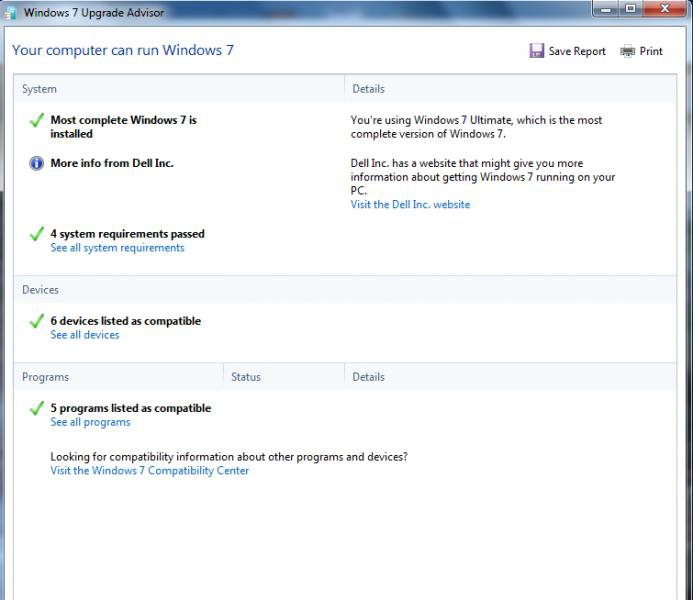Click 'More info from Dell Inc.' text

click(x=112, y=163)
